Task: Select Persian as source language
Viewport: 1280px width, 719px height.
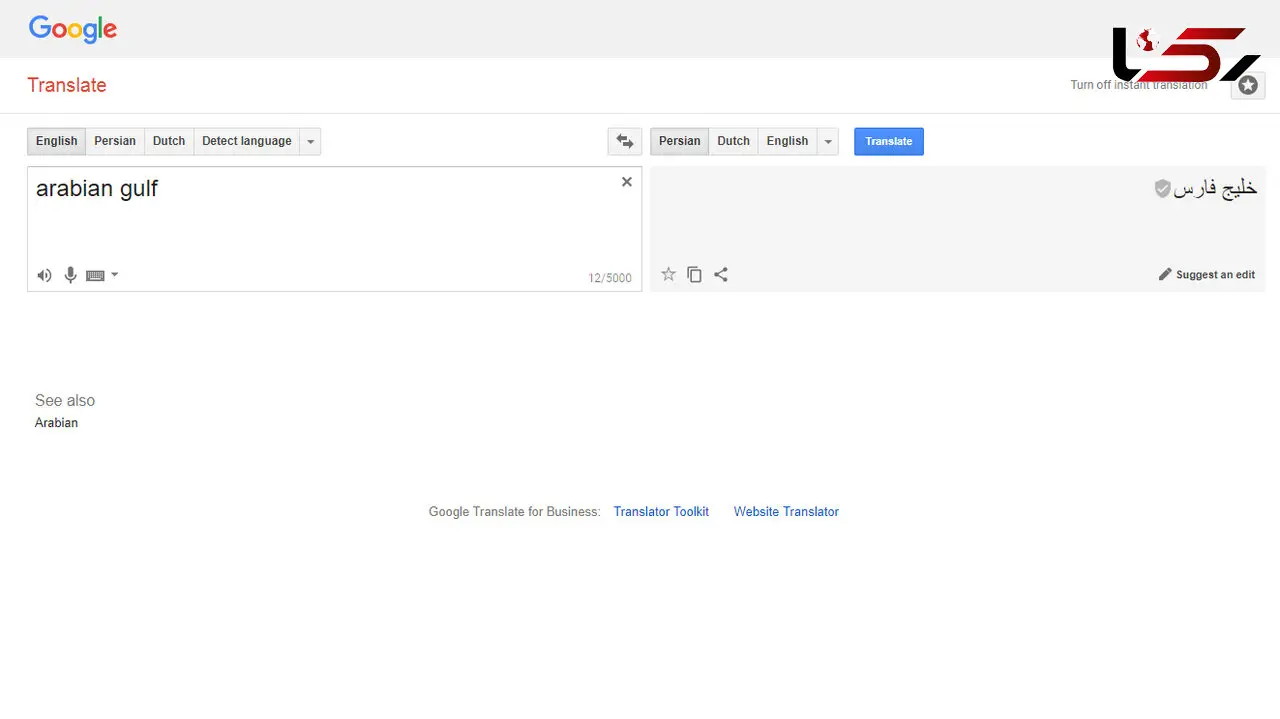Action: 115,141
